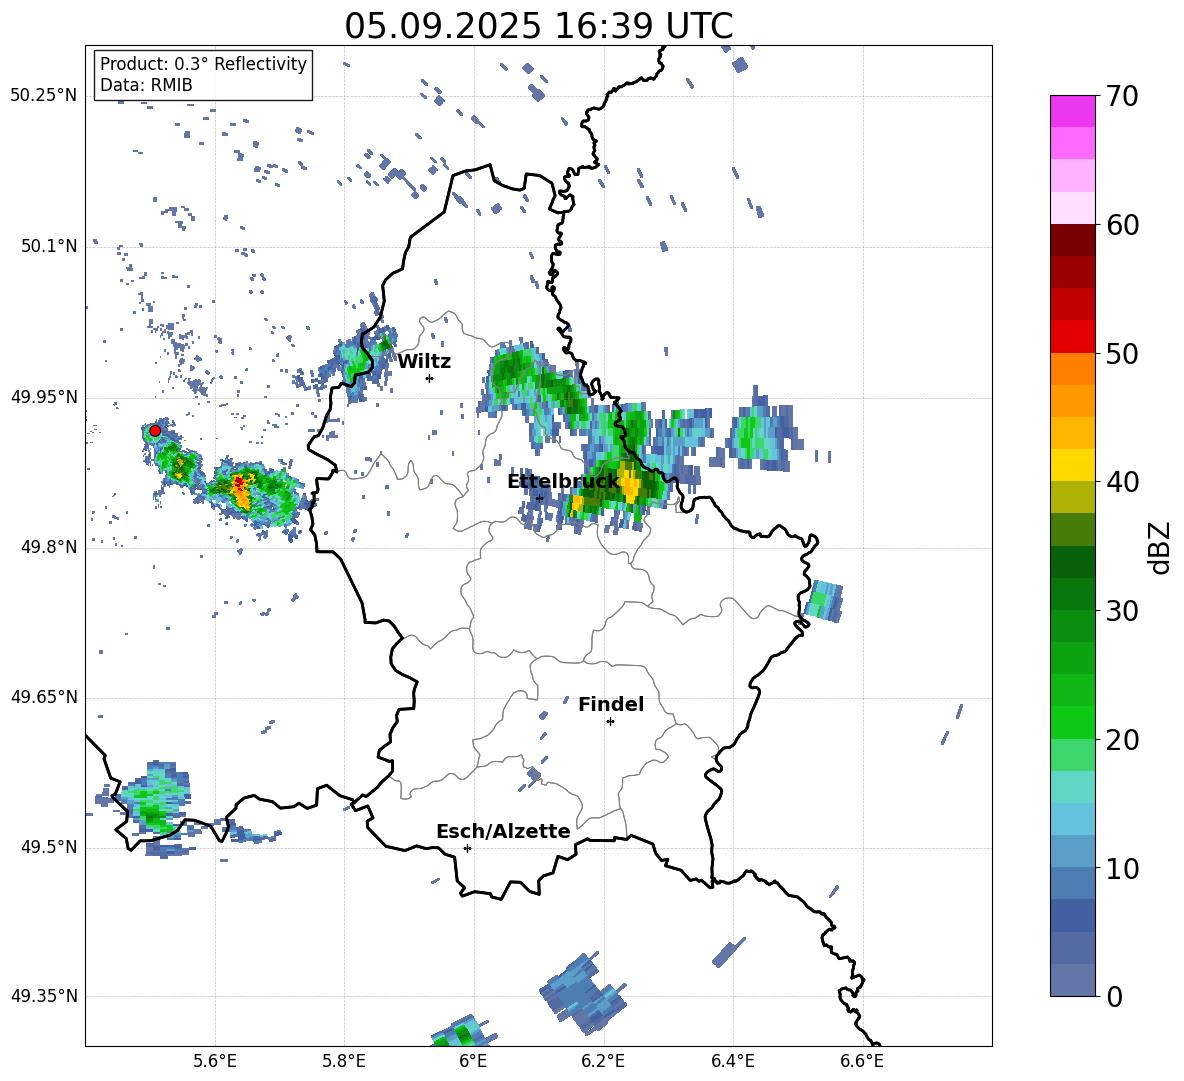The width and height of the screenshot is (1184, 1081).
Task: Click the 6.4°E longitude label
Action: click(x=732, y=1061)
